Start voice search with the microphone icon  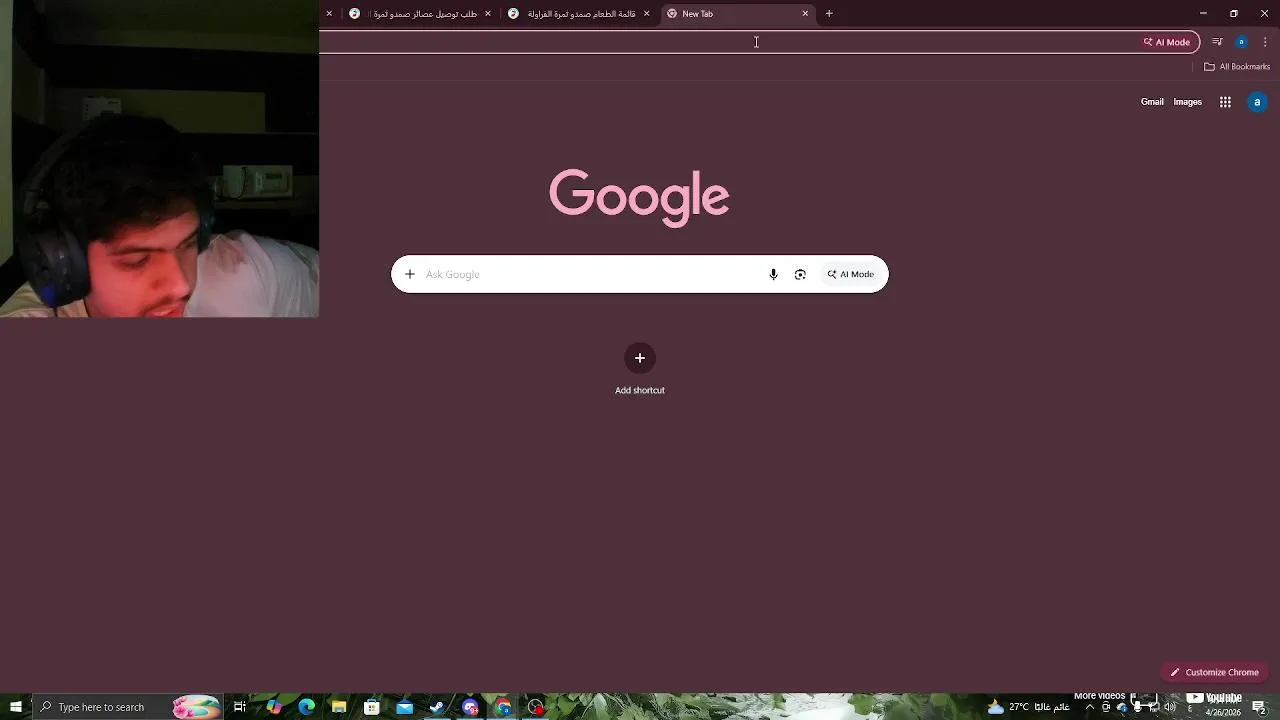coord(773,274)
